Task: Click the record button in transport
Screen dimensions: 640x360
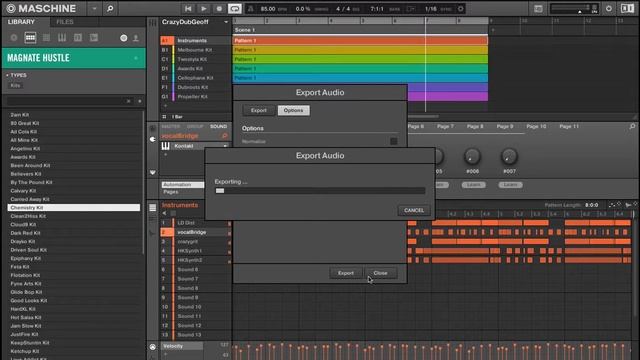Action: pos(219,9)
